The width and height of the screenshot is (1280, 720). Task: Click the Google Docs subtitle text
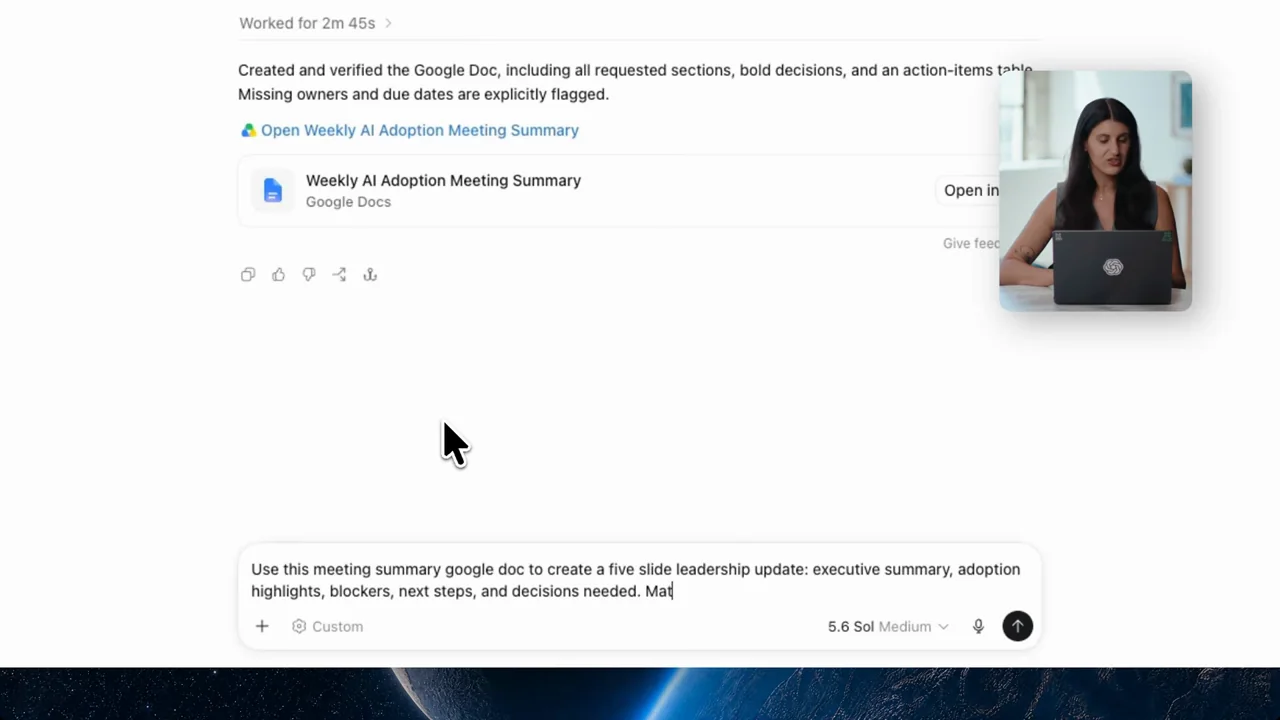(x=348, y=202)
